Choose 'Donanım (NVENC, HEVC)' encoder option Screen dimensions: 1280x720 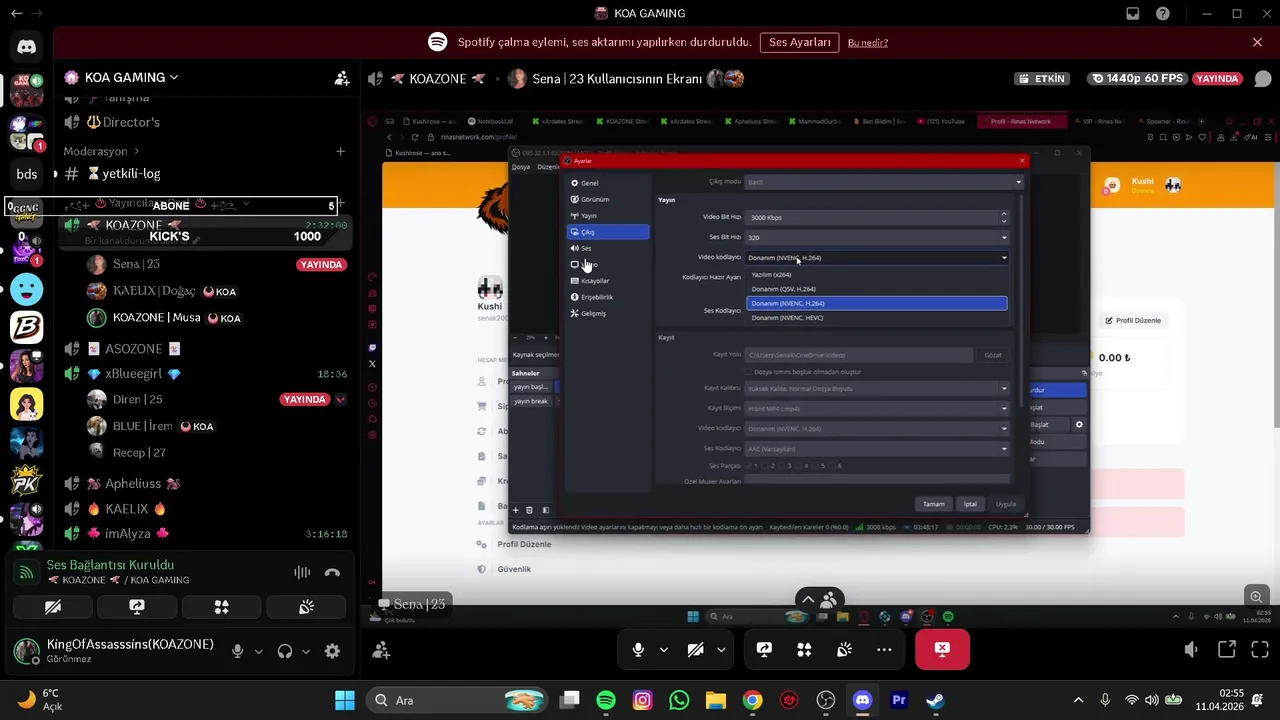[x=876, y=317]
